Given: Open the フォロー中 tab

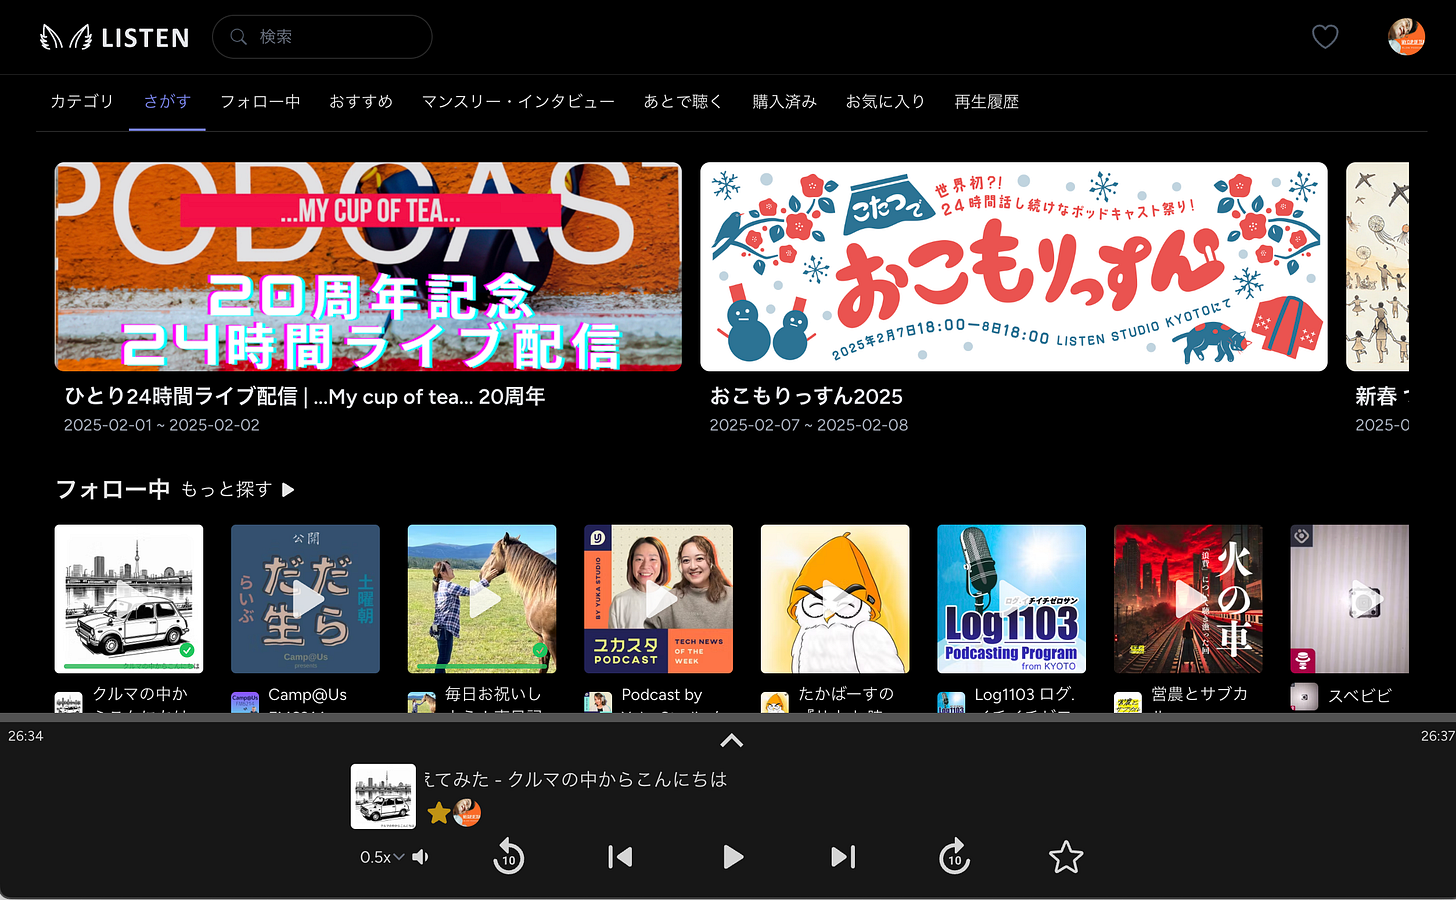Looking at the screenshot, I should pyautogui.click(x=260, y=101).
